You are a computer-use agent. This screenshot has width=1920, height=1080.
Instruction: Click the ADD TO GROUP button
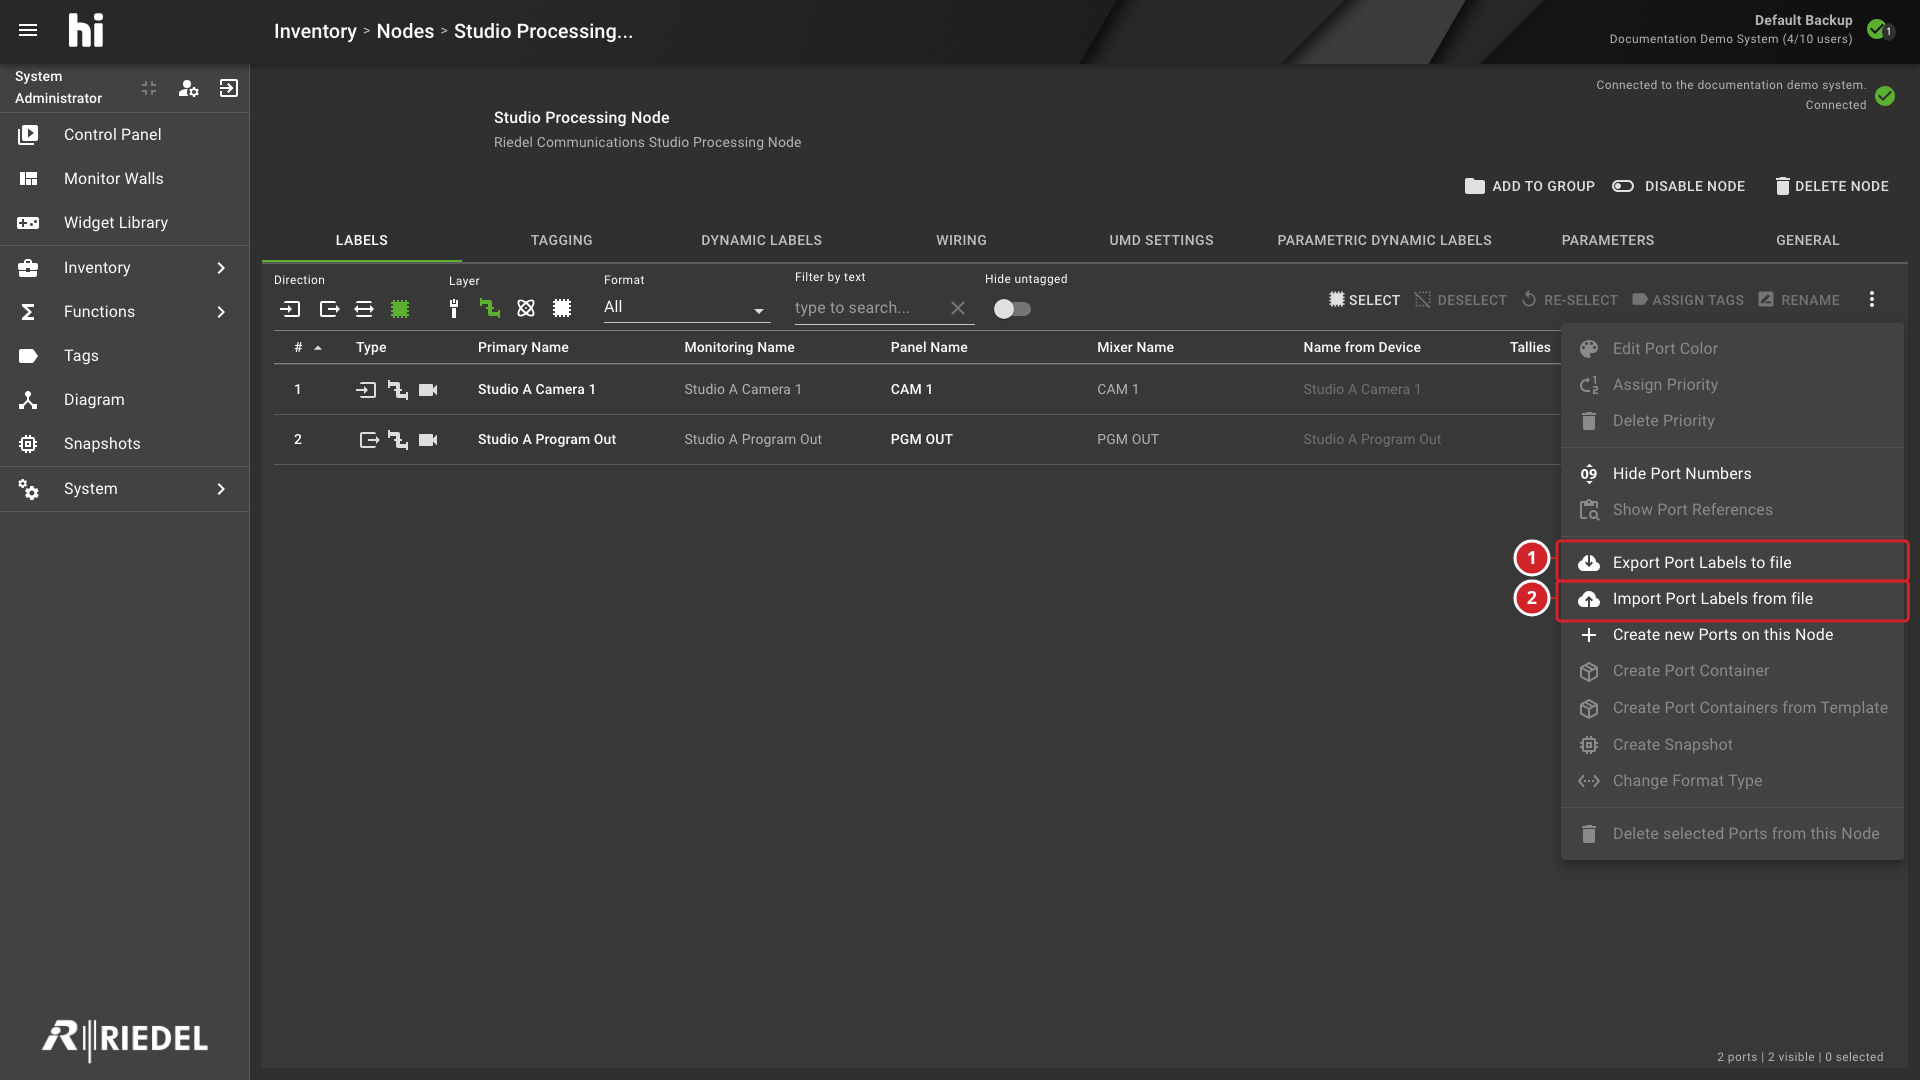1530,187
